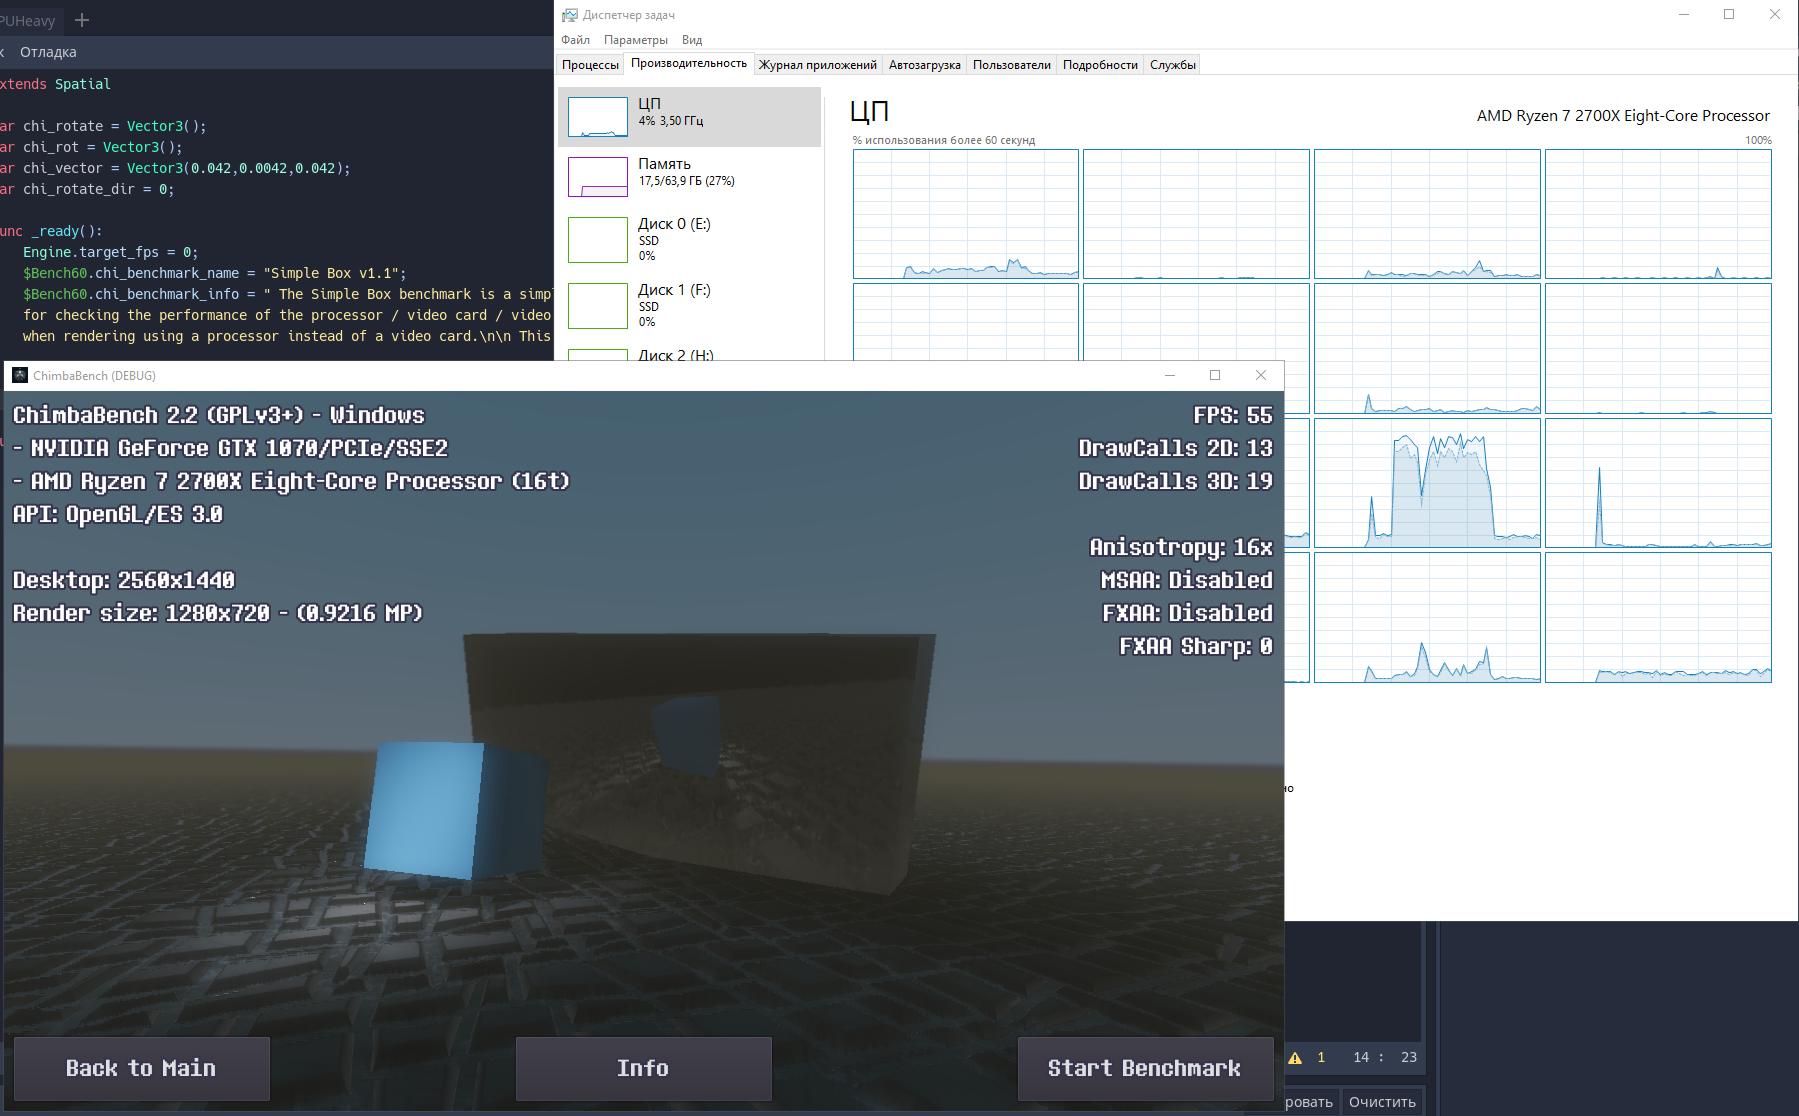Open the Info button in ChimbaBench
Image resolution: width=1799 pixels, height=1116 pixels.
tap(643, 1068)
